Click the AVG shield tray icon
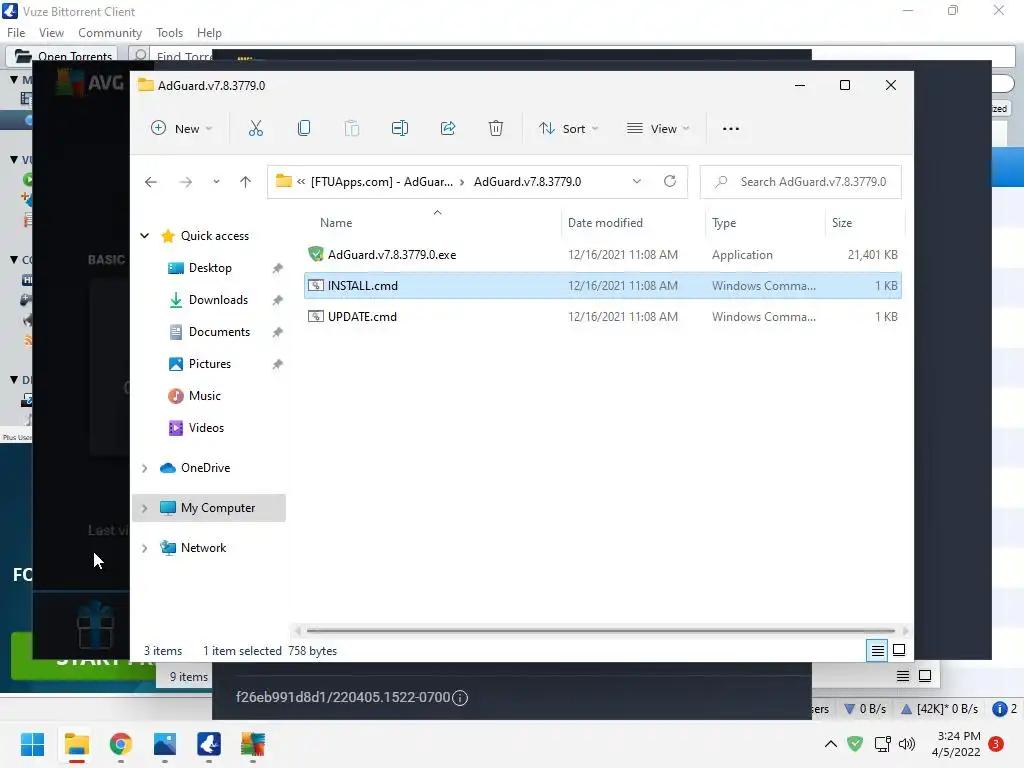This screenshot has height=768, width=1024. 855,743
